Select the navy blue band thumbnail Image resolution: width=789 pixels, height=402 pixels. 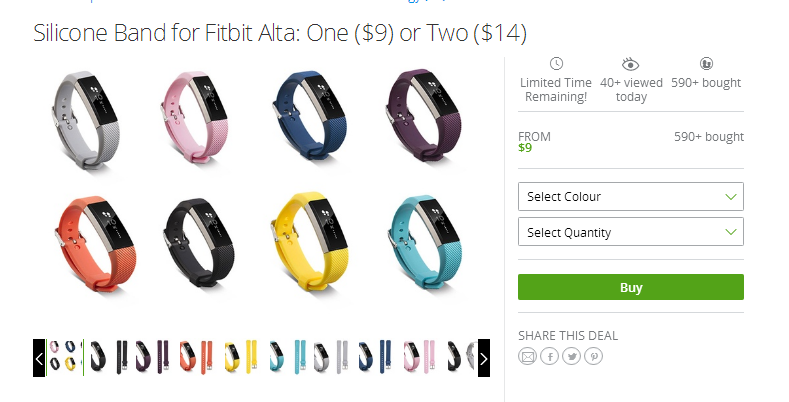pos(375,357)
